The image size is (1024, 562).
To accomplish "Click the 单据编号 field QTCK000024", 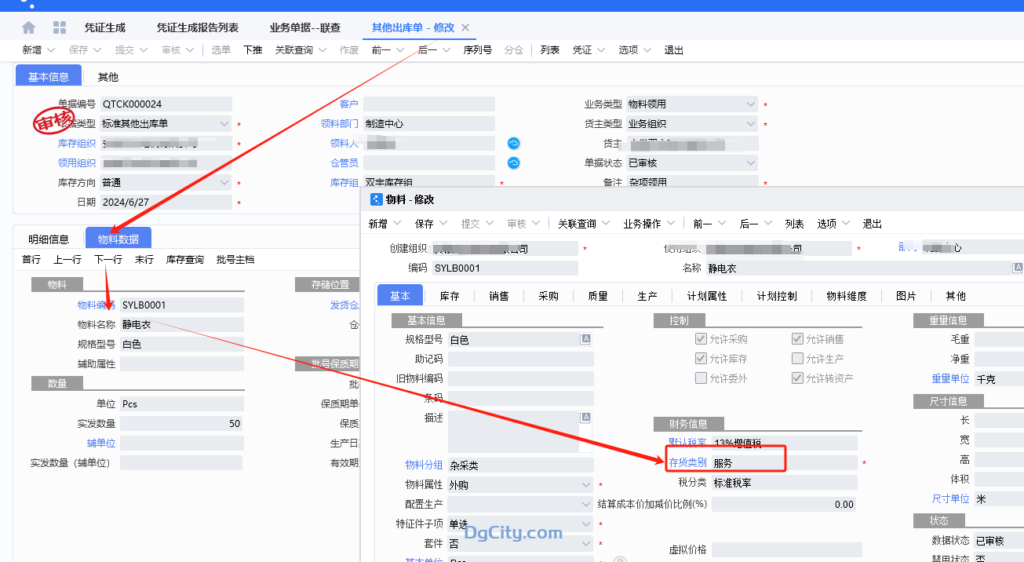I will (x=166, y=104).
